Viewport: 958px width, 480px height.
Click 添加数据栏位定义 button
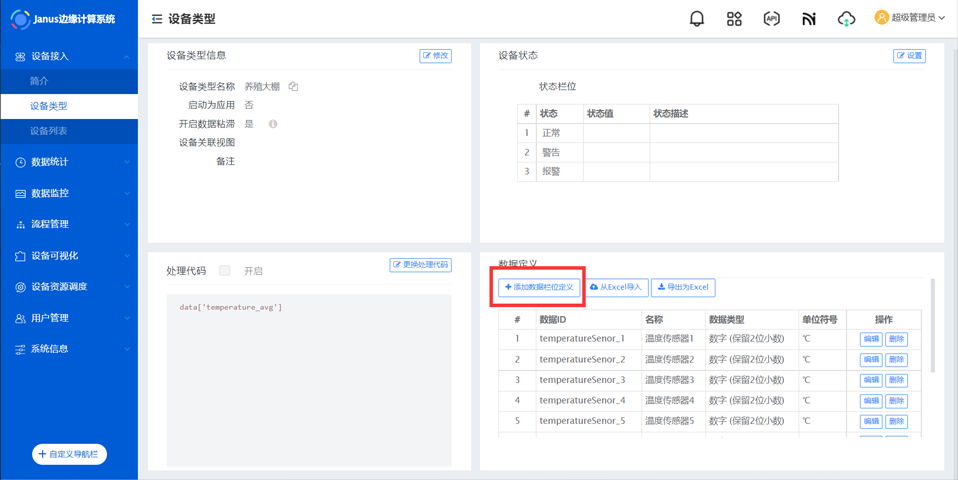click(539, 287)
